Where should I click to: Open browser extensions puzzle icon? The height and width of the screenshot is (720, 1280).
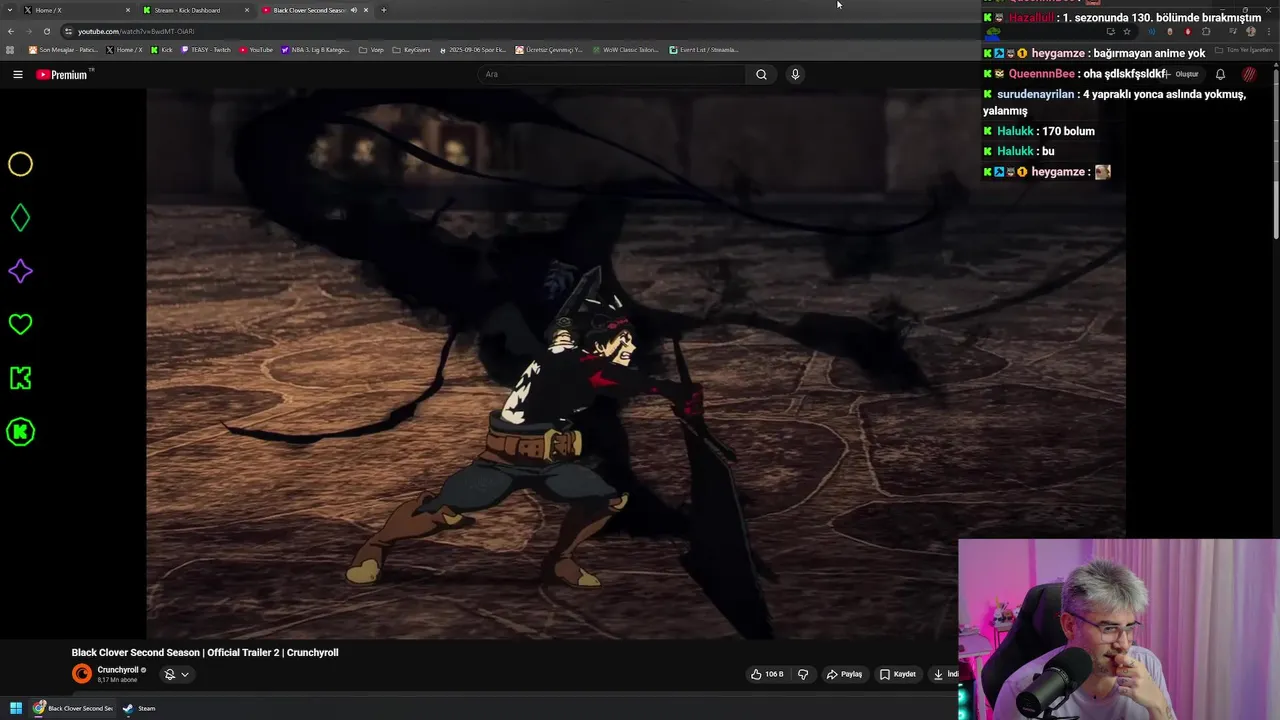click(1206, 31)
